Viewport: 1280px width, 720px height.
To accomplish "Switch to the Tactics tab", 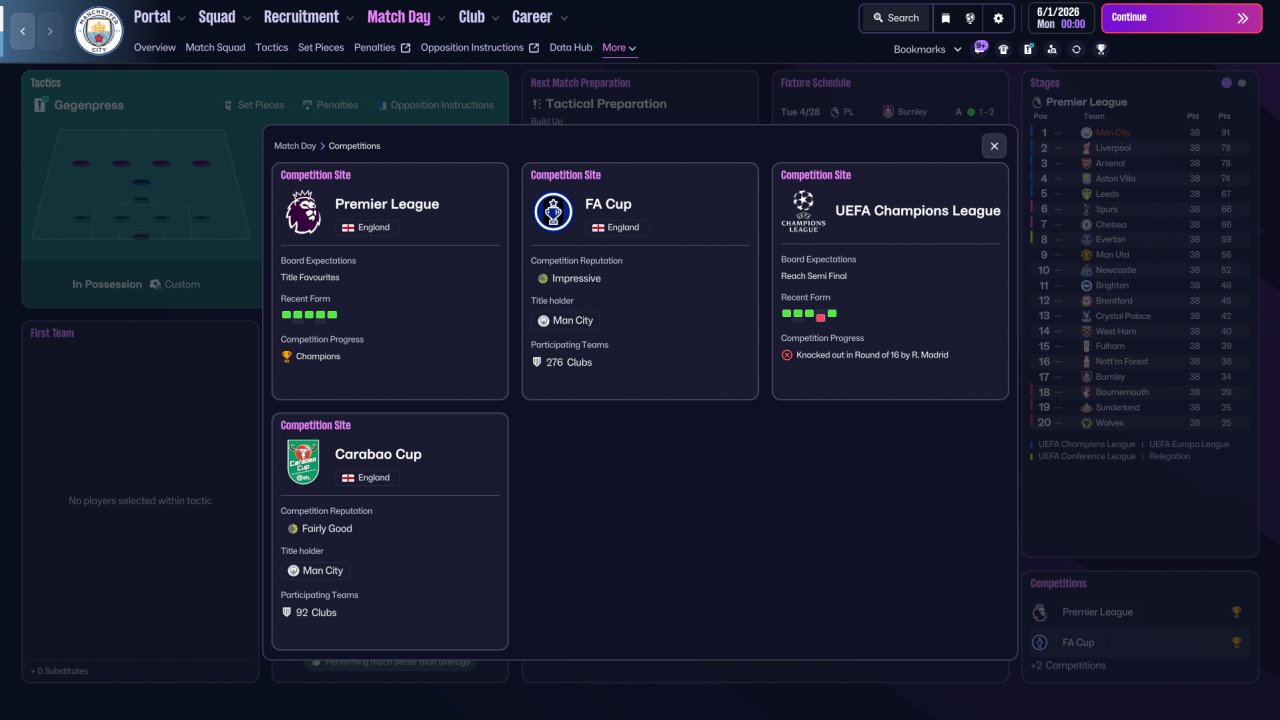I will click(x=272, y=47).
